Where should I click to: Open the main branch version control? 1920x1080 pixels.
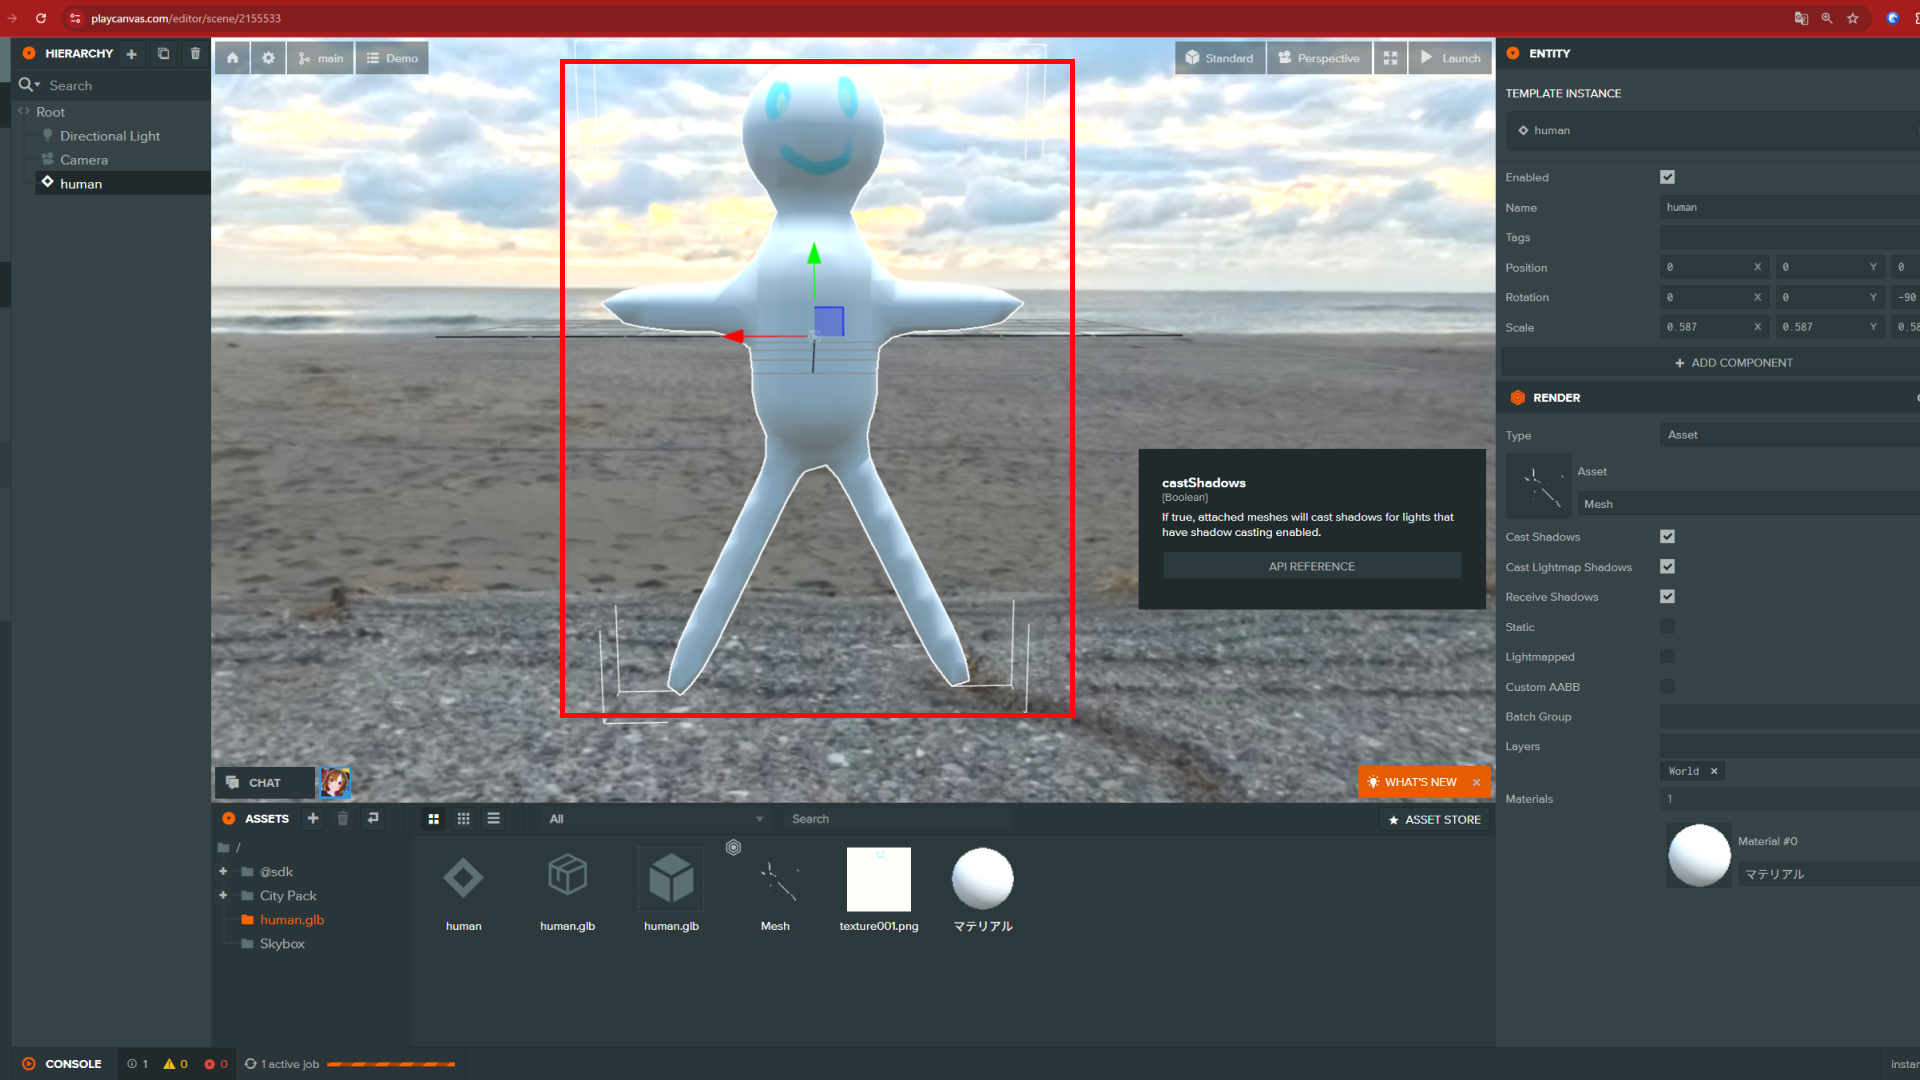click(320, 58)
